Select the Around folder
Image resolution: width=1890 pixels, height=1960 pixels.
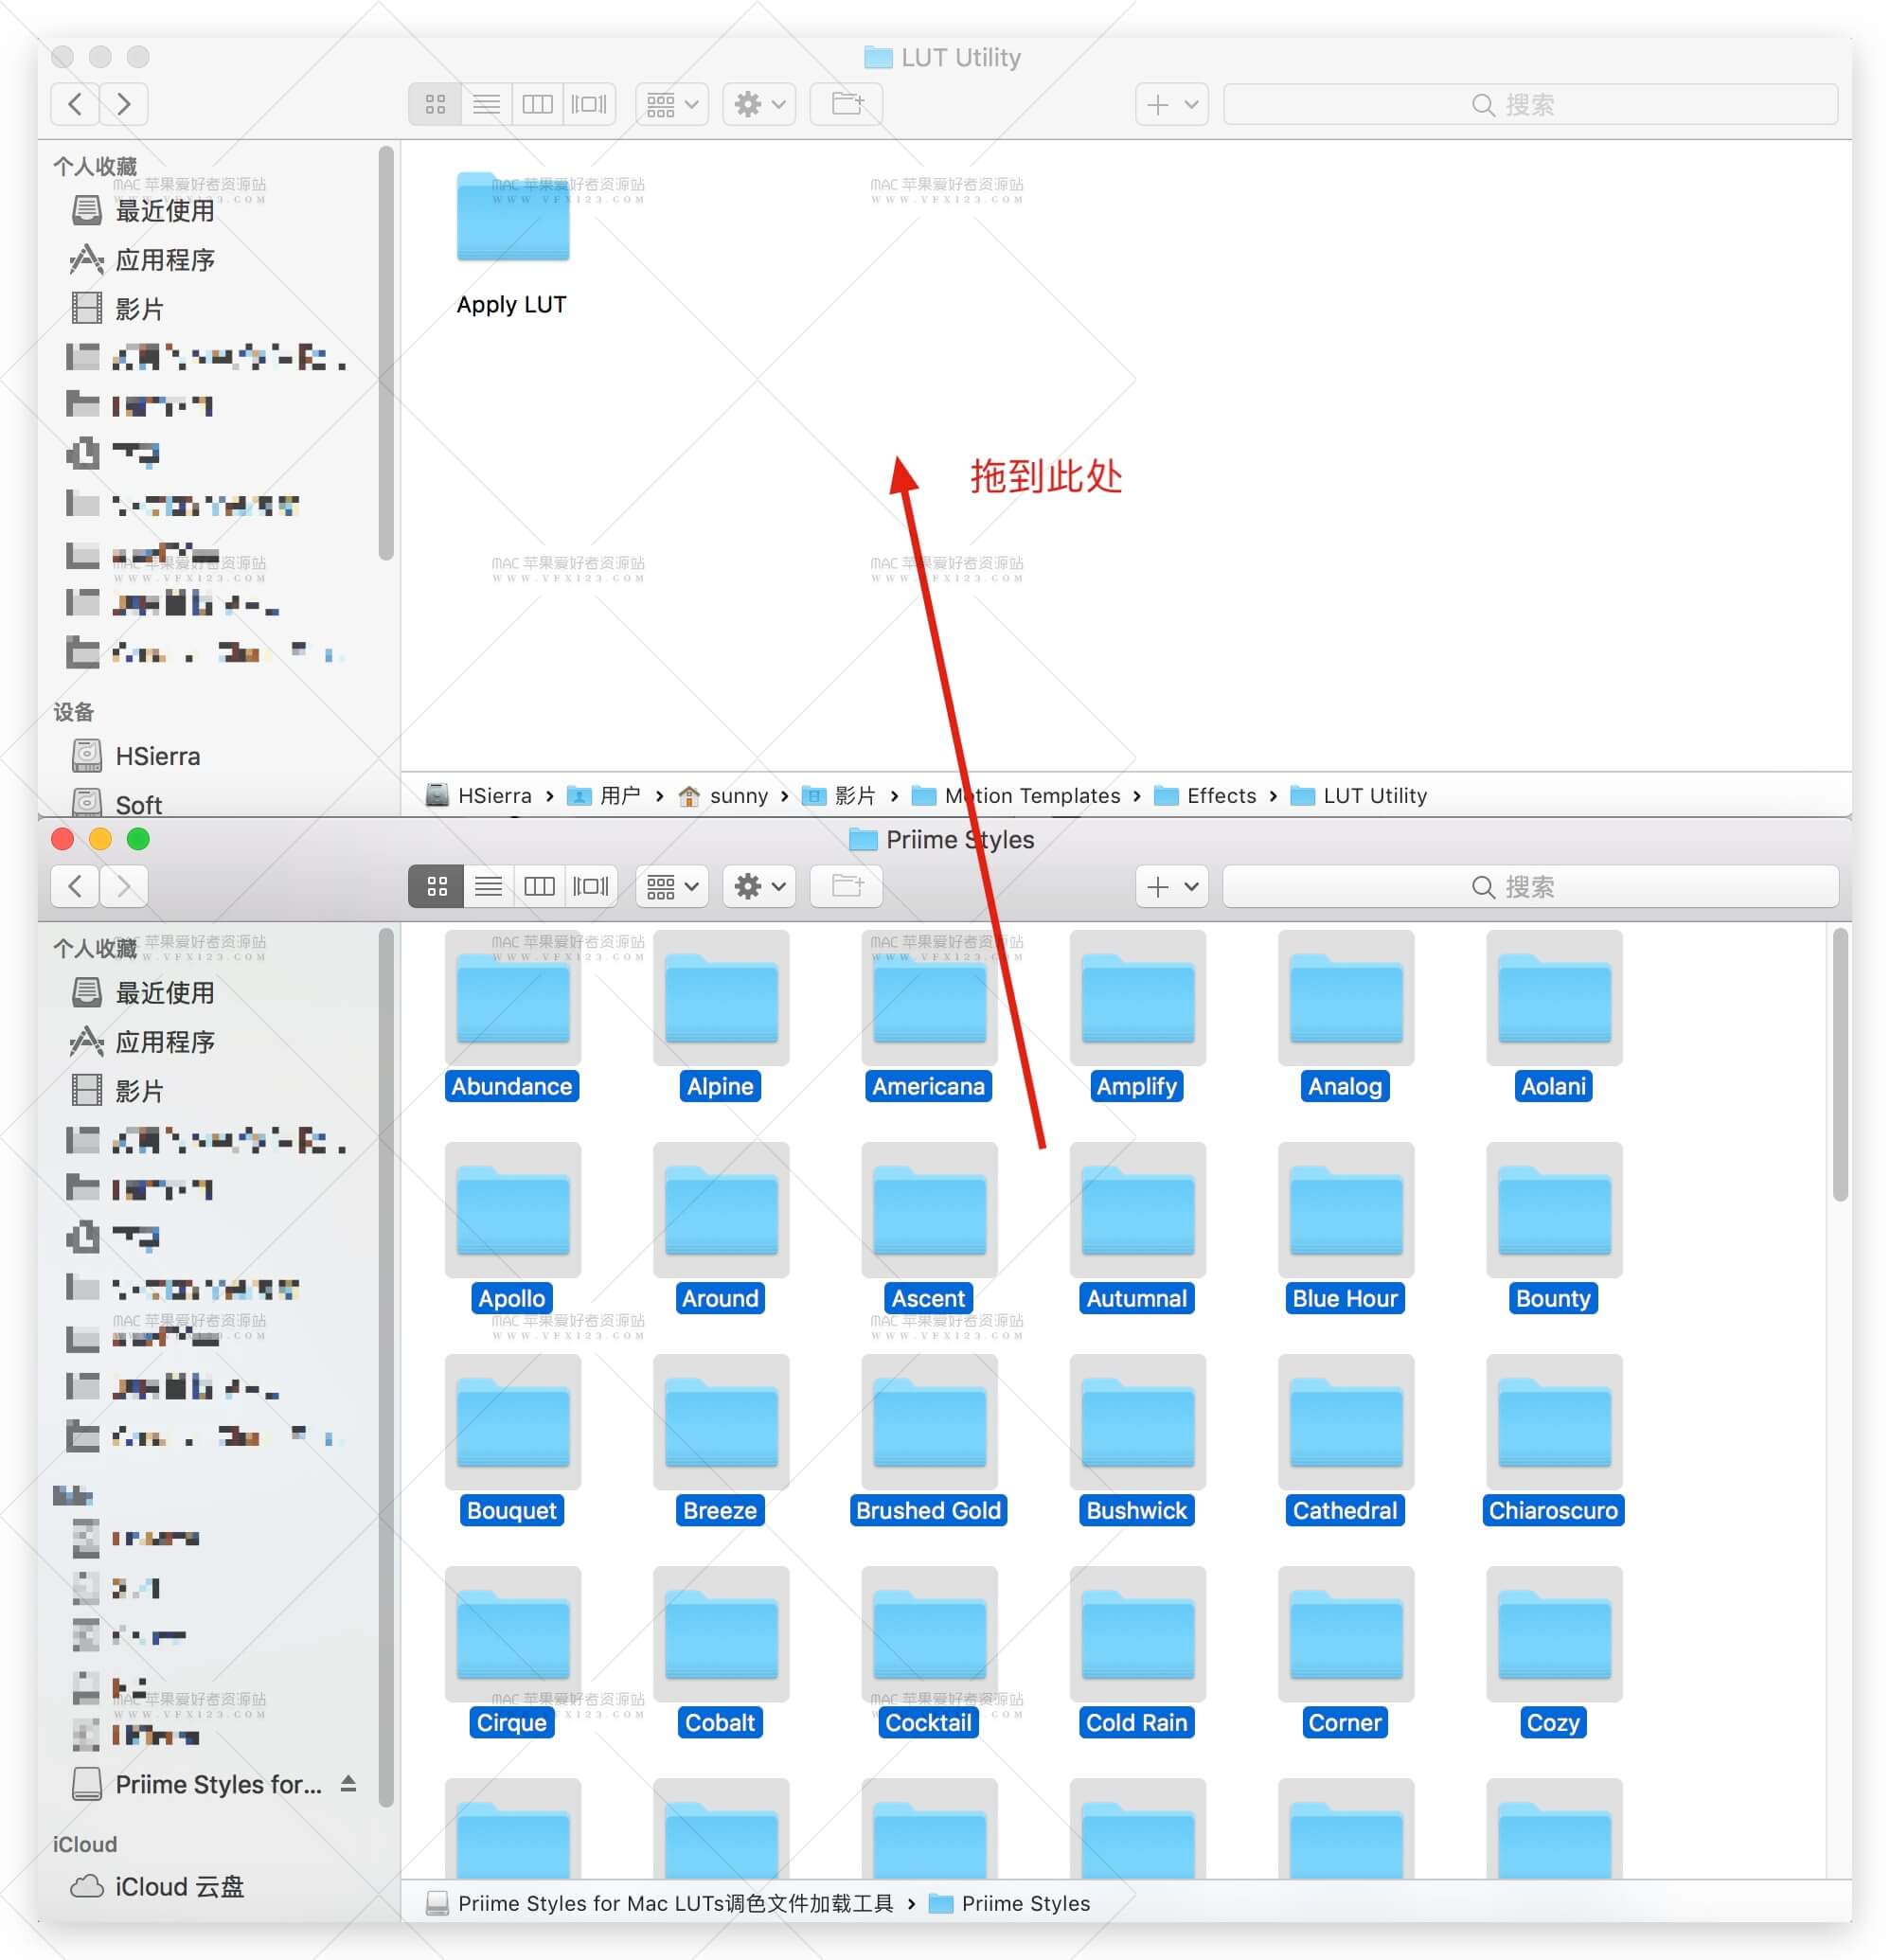coord(721,1212)
